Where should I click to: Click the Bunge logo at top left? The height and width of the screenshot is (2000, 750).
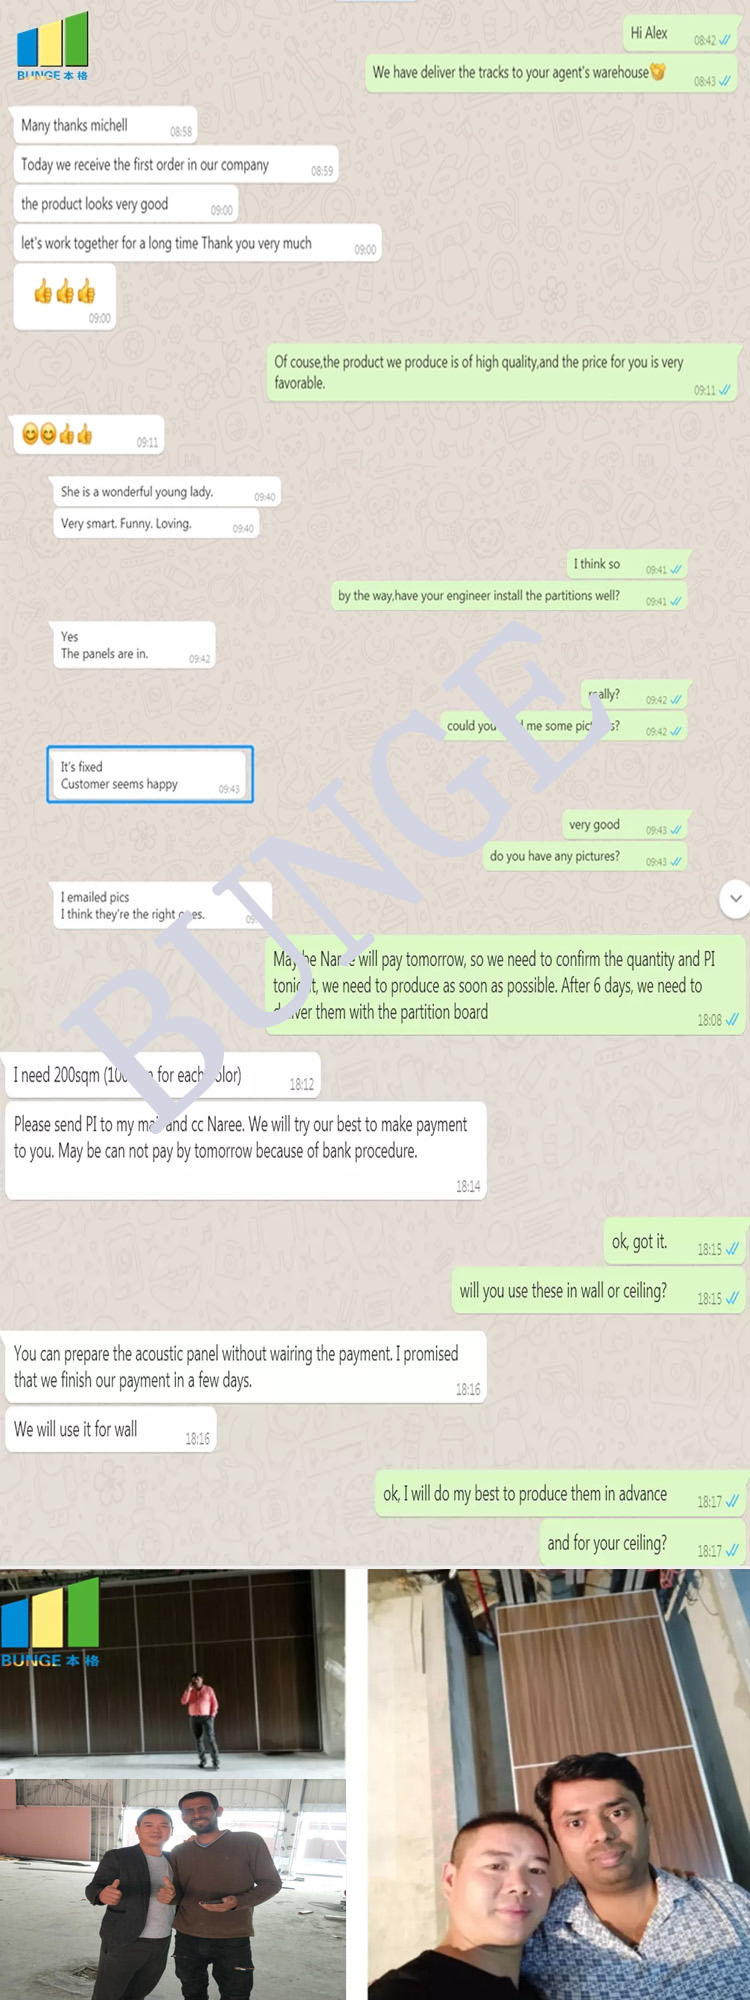click(53, 46)
